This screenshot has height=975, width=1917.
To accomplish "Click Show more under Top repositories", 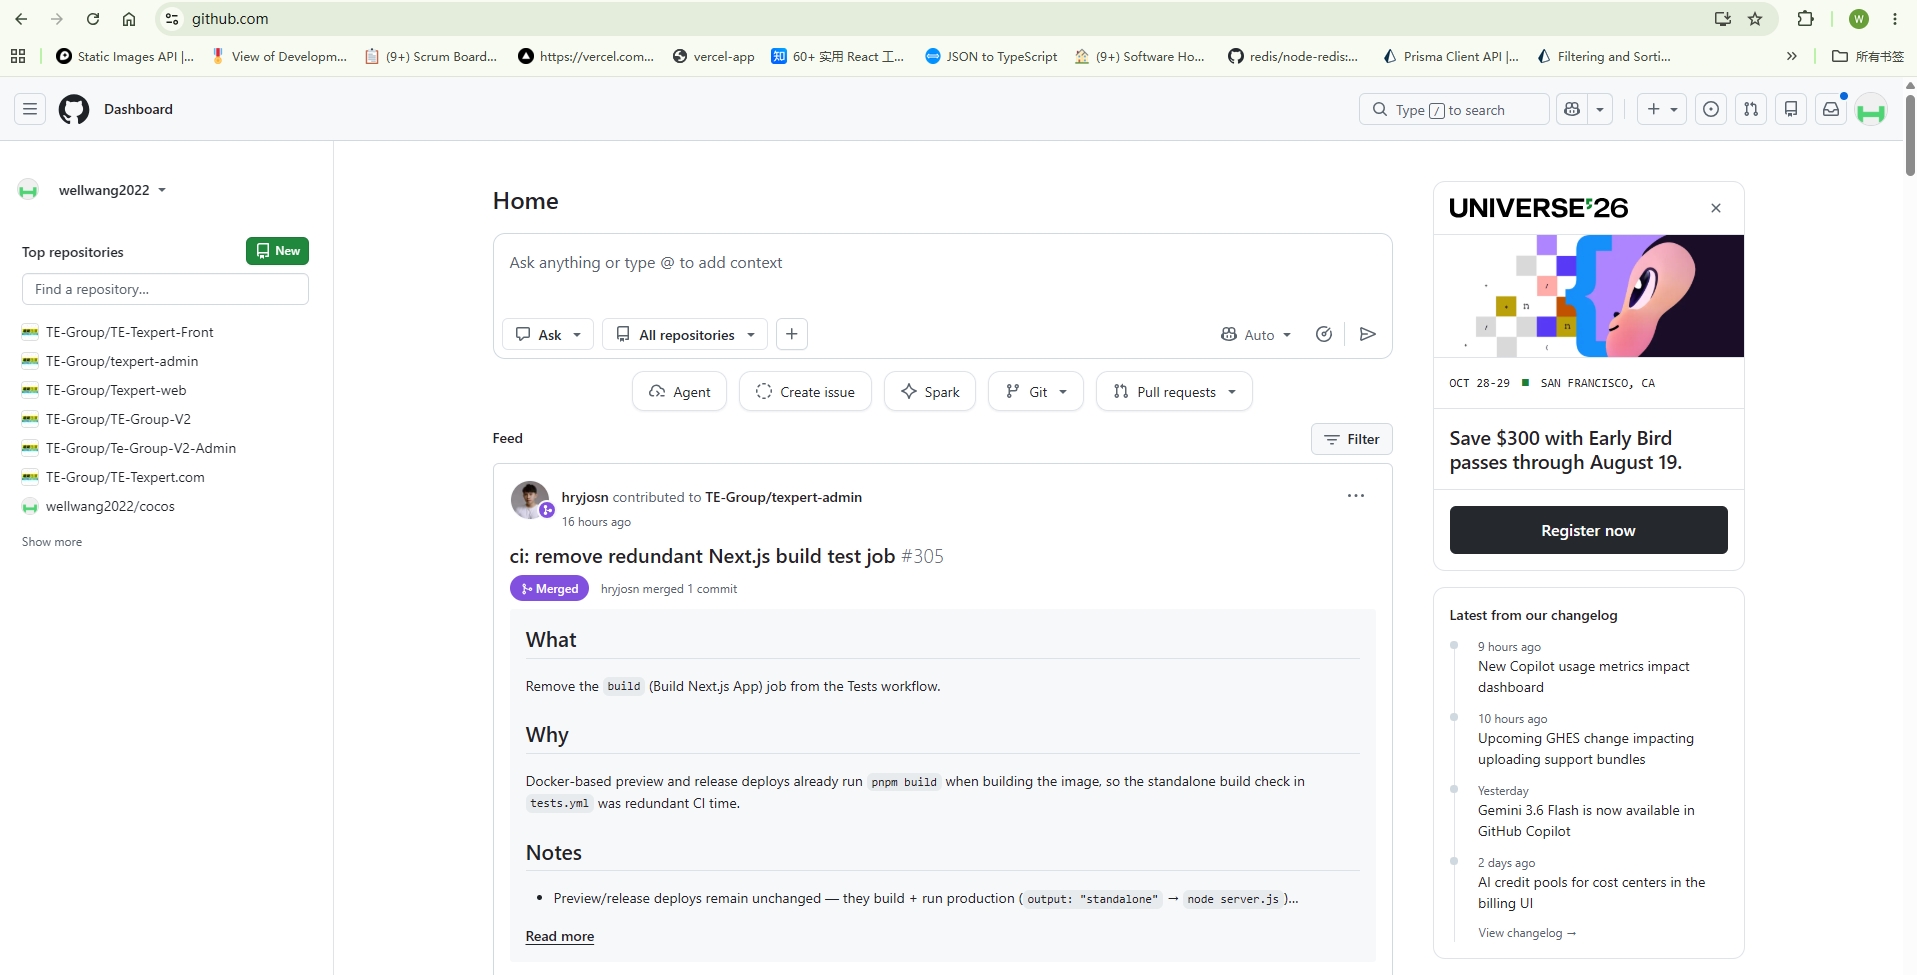I will [52, 542].
